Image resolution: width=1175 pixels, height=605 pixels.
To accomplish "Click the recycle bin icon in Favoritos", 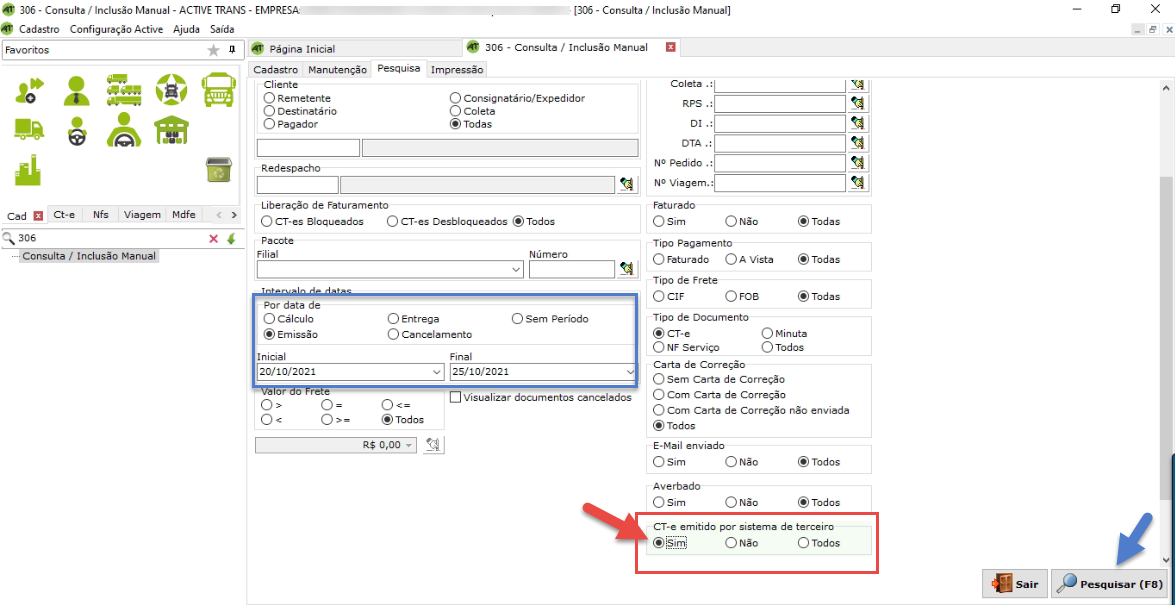I will point(218,171).
